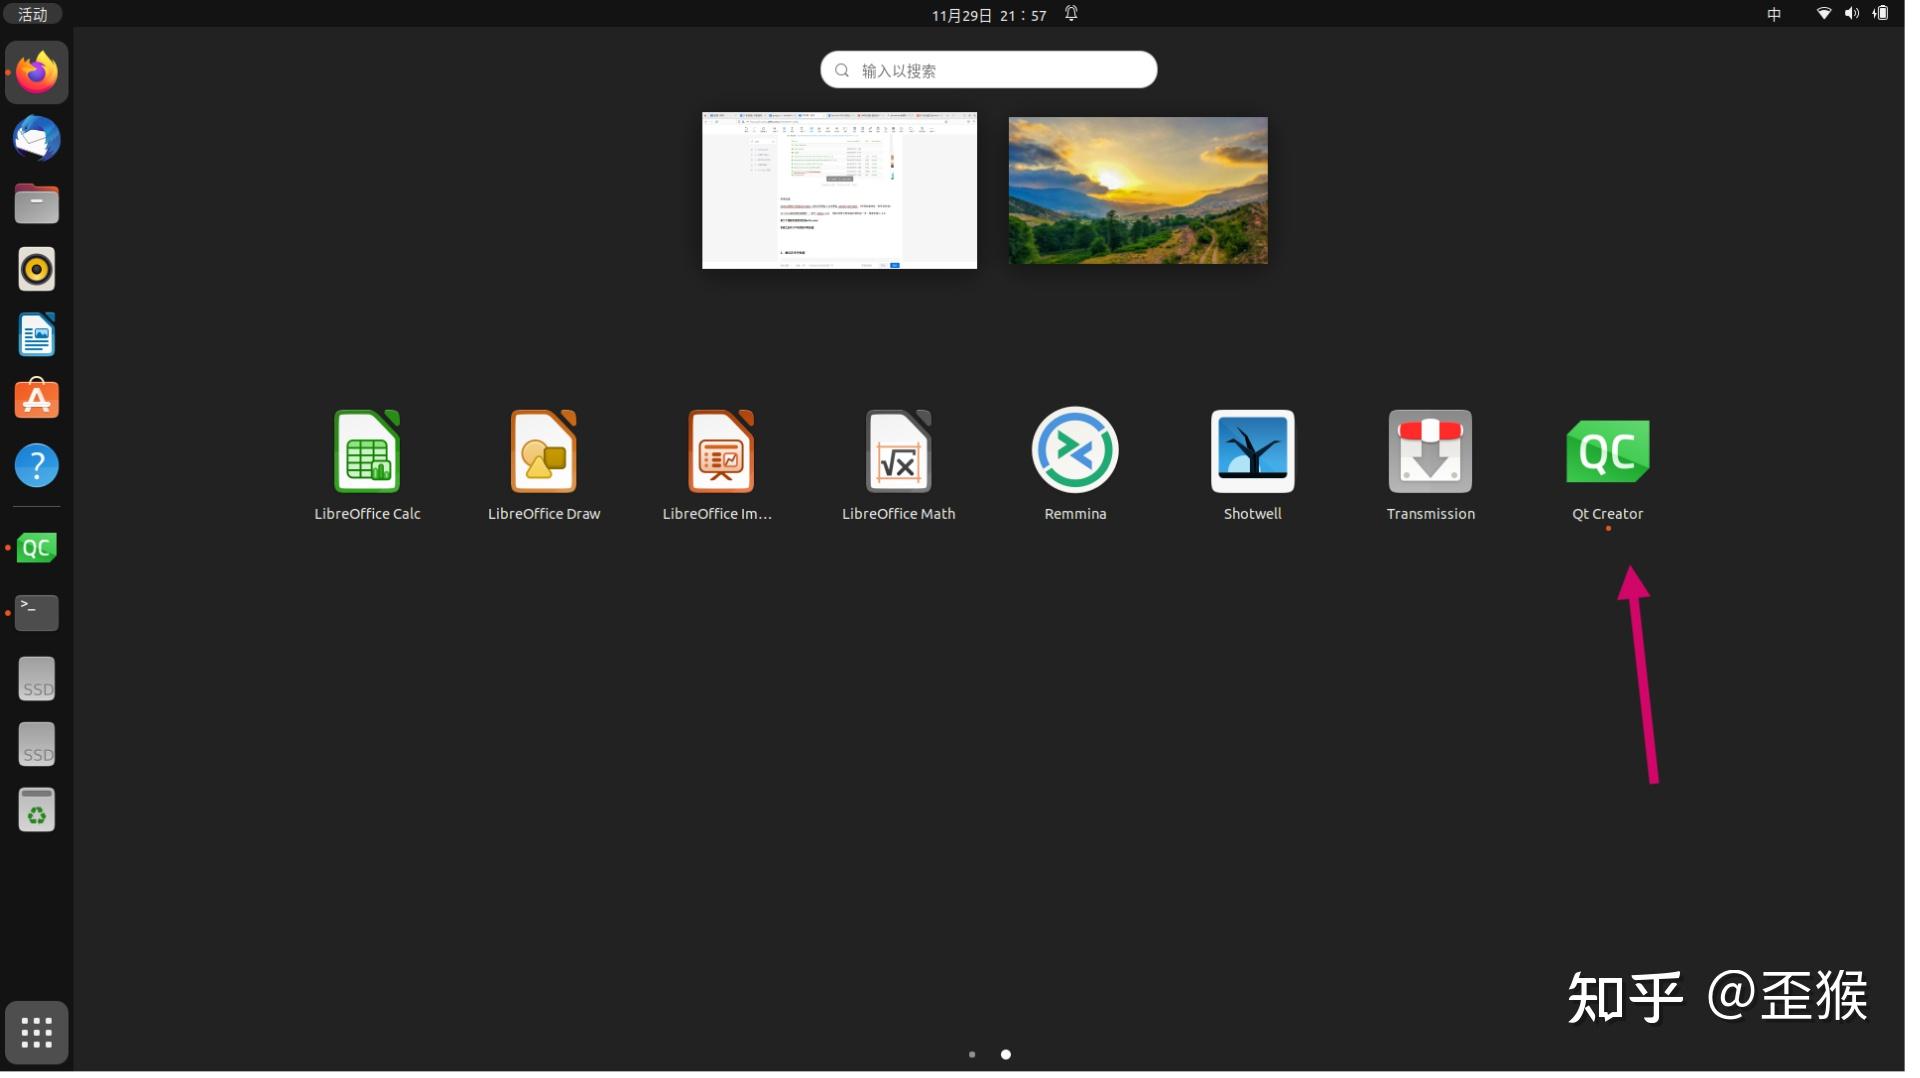Show all applications with the grid button

pos(37,1032)
